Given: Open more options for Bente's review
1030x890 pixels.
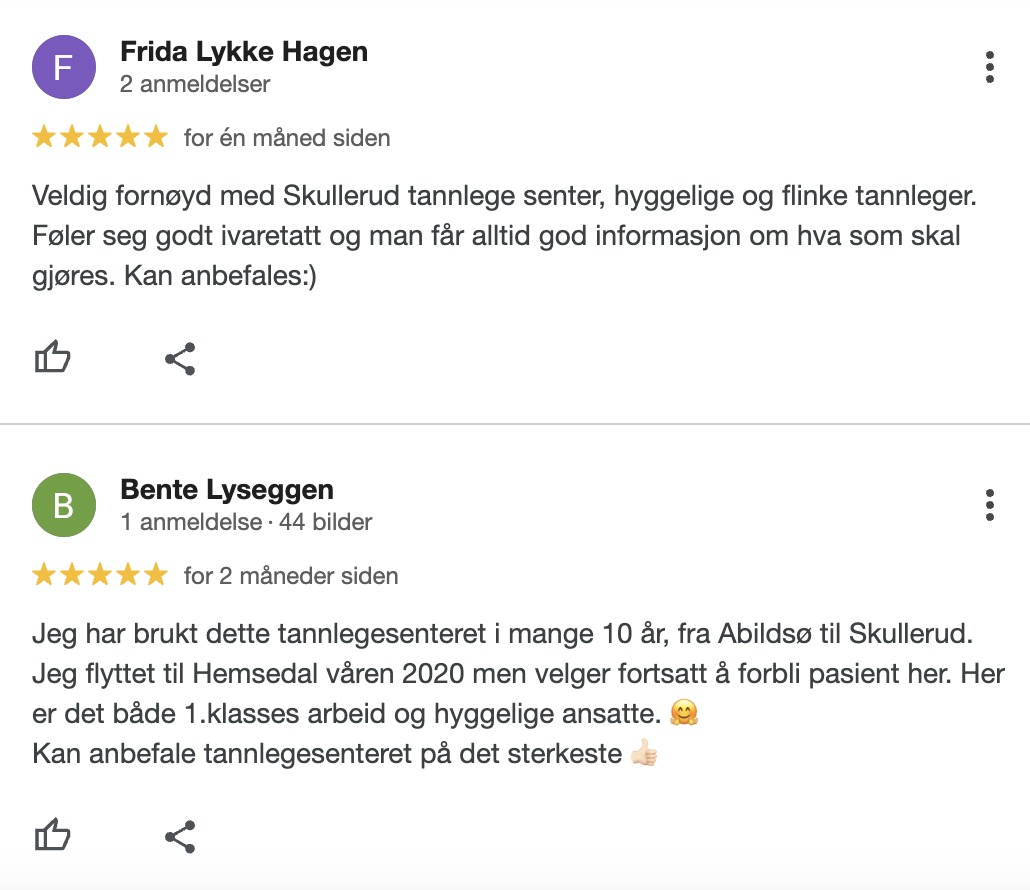Looking at the screenshot, I should 989,505.
